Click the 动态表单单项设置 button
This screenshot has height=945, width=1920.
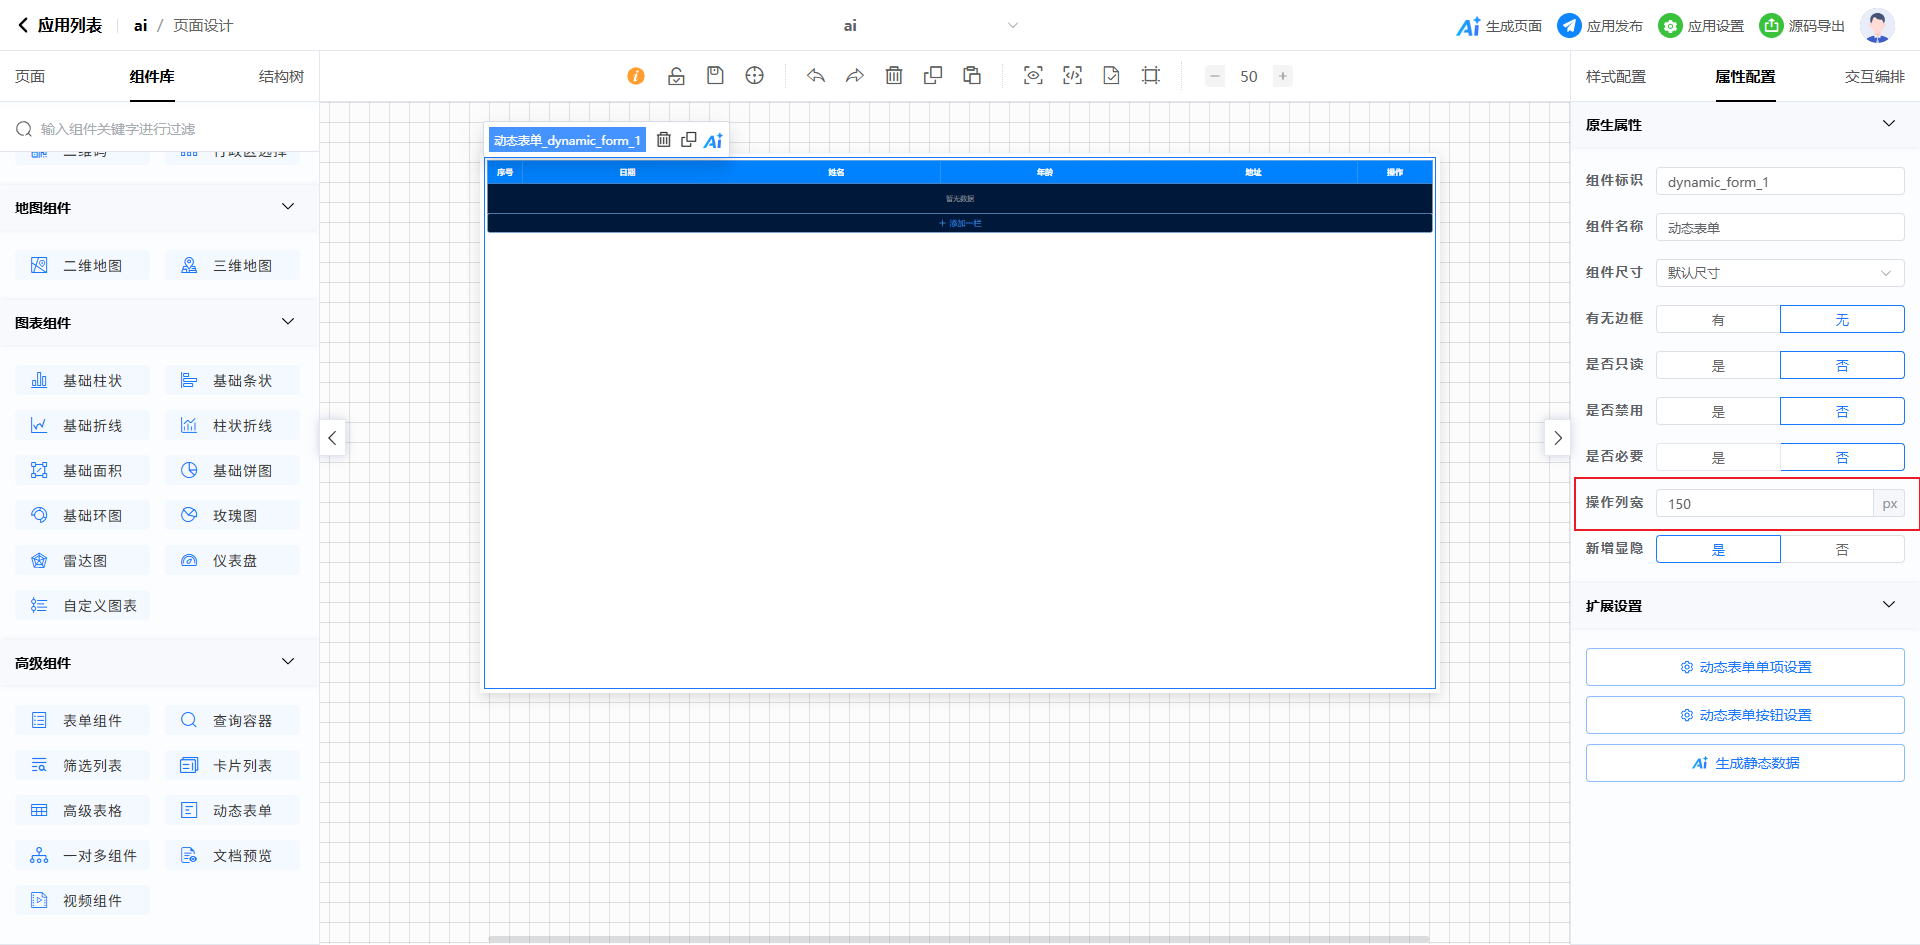[1745, 667]
